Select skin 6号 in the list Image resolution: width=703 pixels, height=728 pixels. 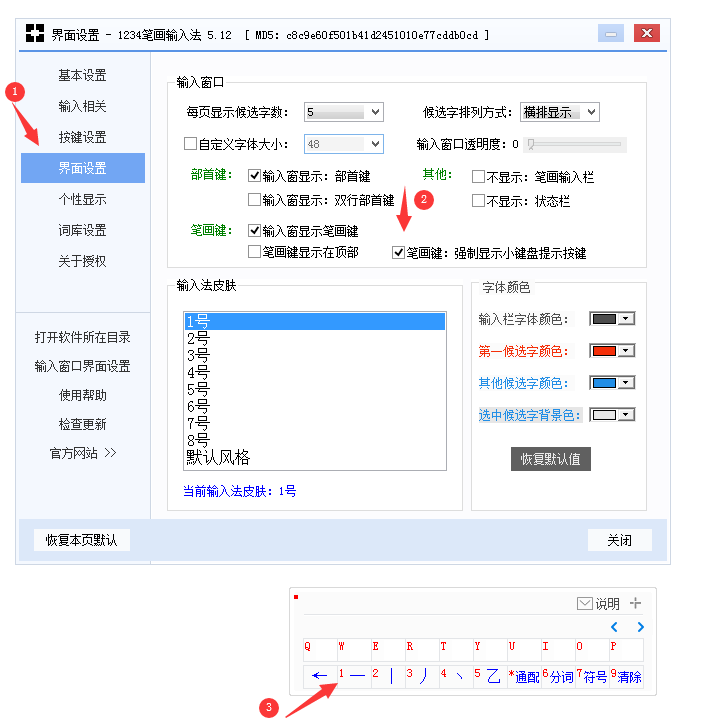pos(315,406)
